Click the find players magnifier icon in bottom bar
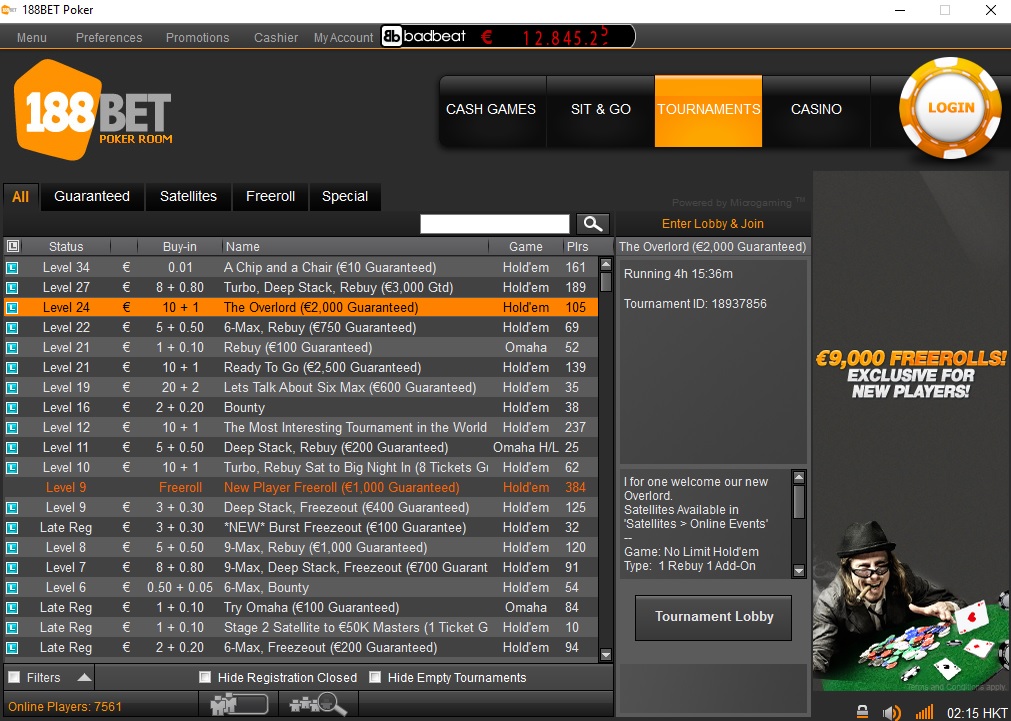The height and width of the screenshot is (721, 1011). point(318,704)
